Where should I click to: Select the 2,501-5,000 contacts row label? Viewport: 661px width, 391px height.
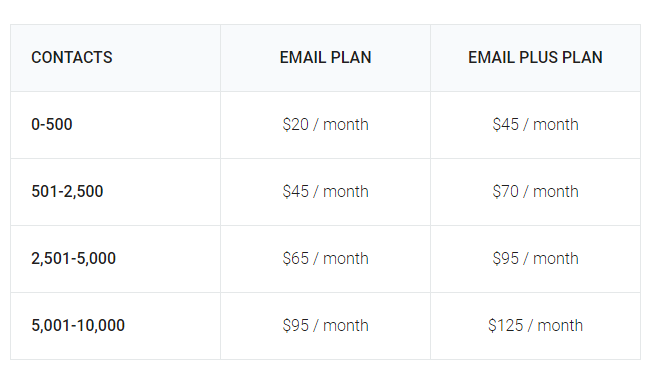pyautogui.click(x=73, y=258)
